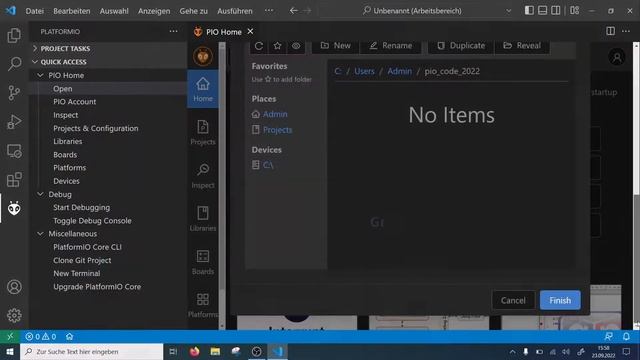Navigate to Users in breadcrumb path
The height and width of the screenshot is (360, 640).
[364, 71]
